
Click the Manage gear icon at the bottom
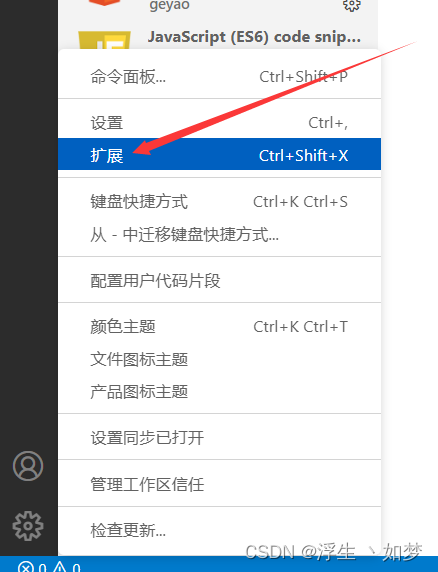[x=28, y=526]
